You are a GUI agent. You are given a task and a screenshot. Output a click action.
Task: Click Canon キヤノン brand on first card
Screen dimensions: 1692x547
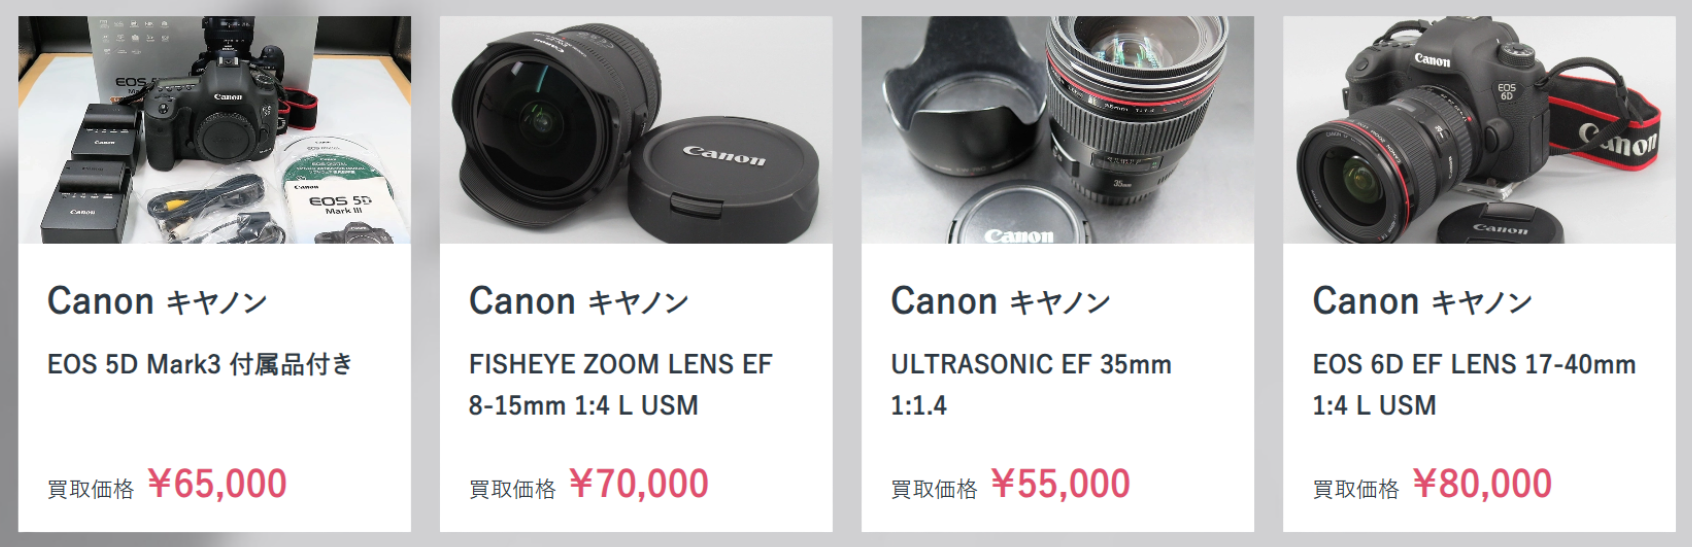[157, 301]
